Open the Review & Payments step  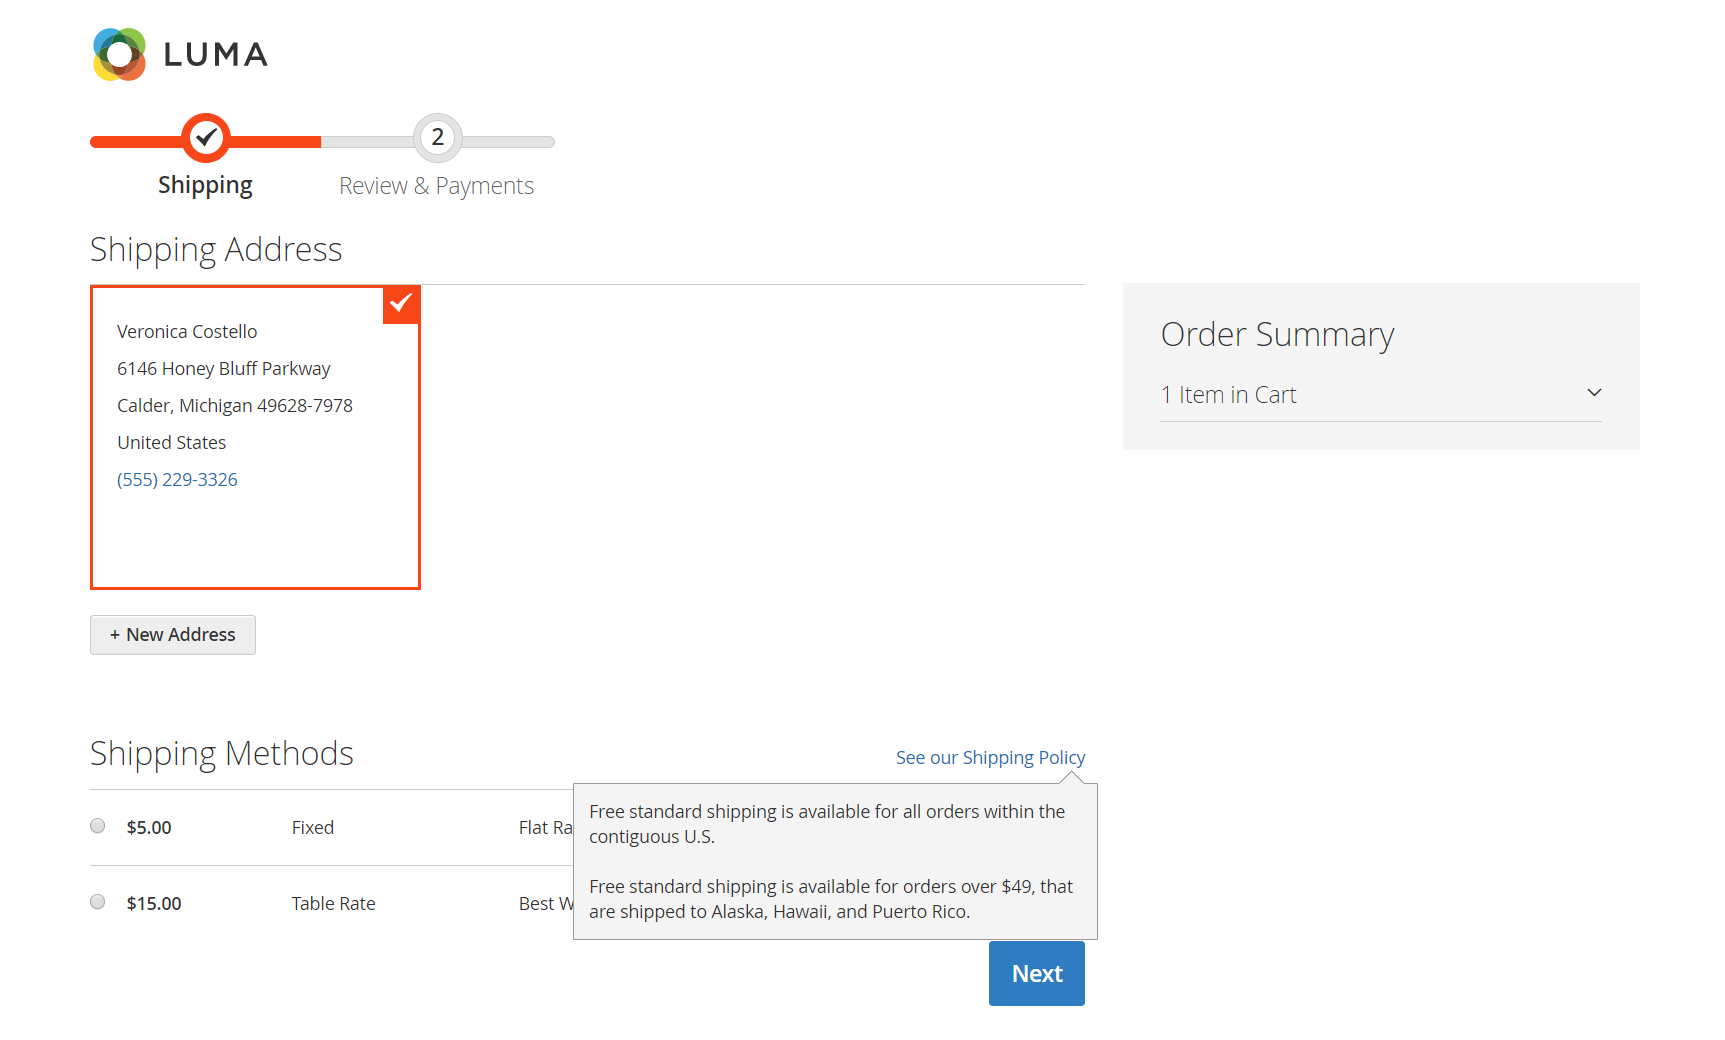[x=436, y=186]
